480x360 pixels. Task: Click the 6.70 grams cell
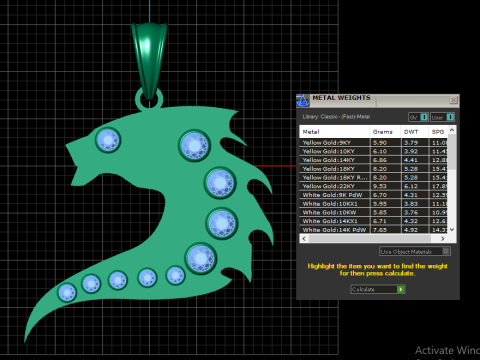(385, 195)
